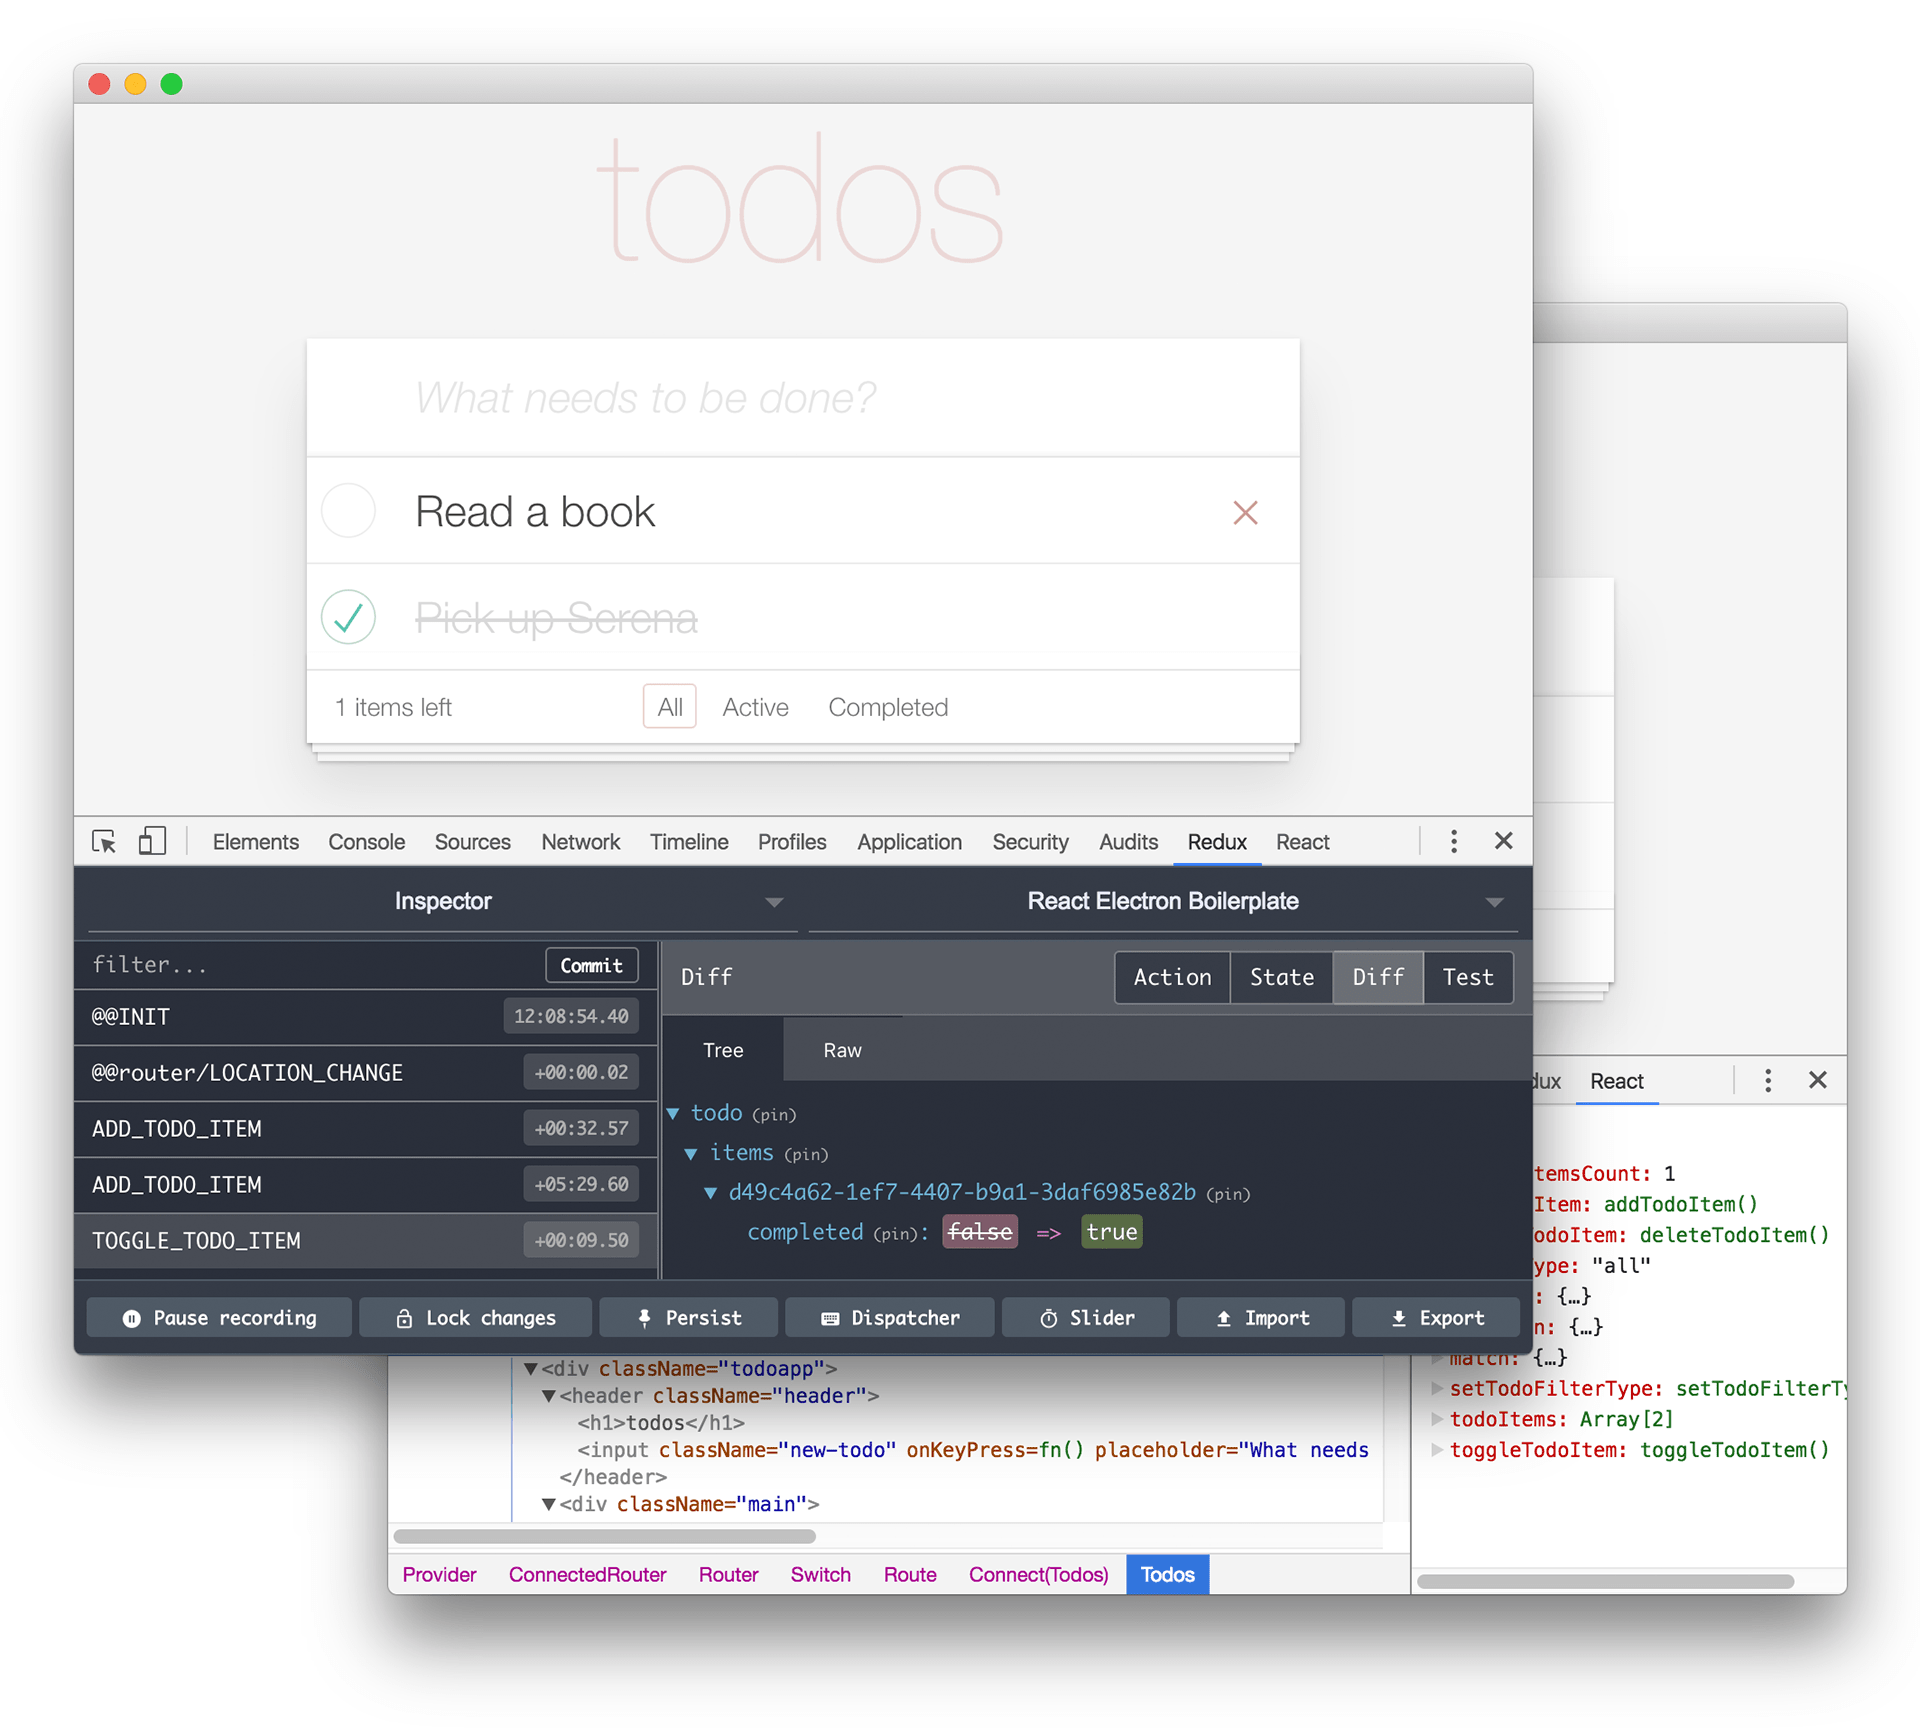Select the Active filter

[755, 707]
